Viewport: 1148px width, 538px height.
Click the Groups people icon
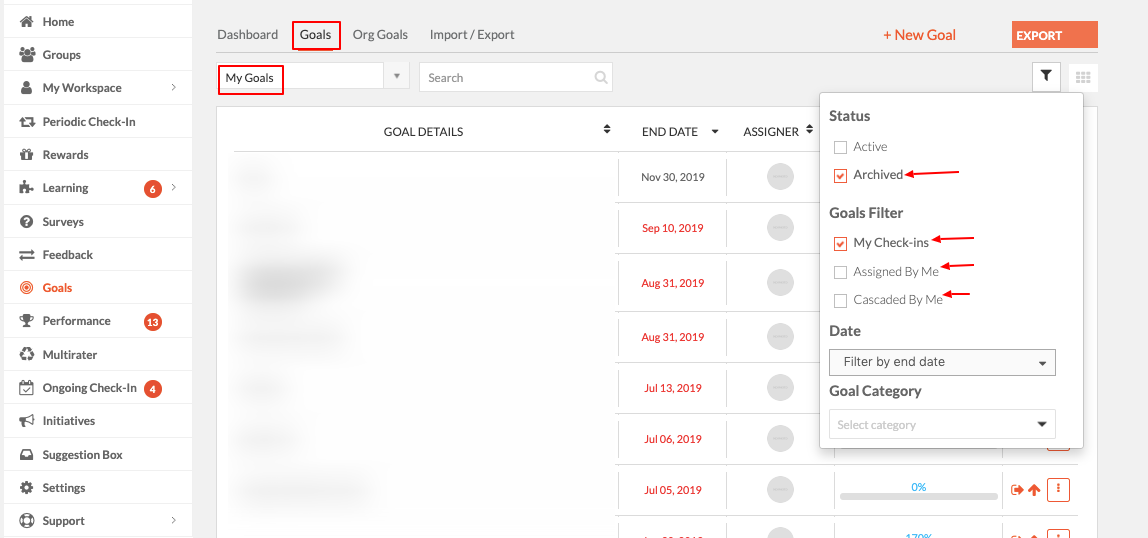[x=27, y=54]
